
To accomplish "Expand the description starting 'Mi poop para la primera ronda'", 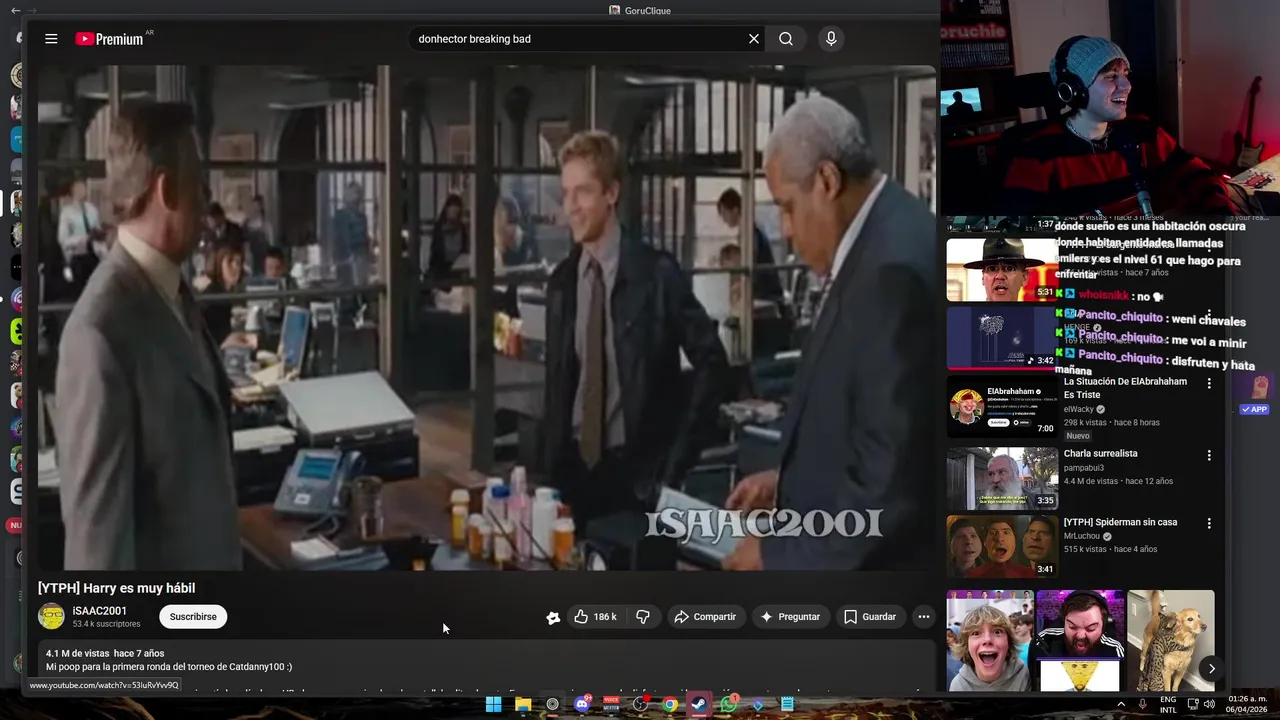I will click(x=169, y=667).
